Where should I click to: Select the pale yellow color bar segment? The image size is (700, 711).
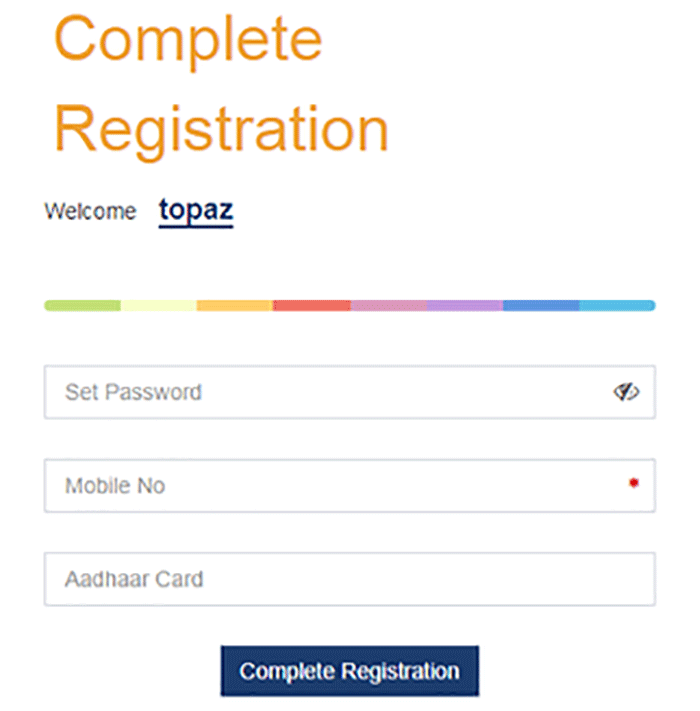coord(159,306)
